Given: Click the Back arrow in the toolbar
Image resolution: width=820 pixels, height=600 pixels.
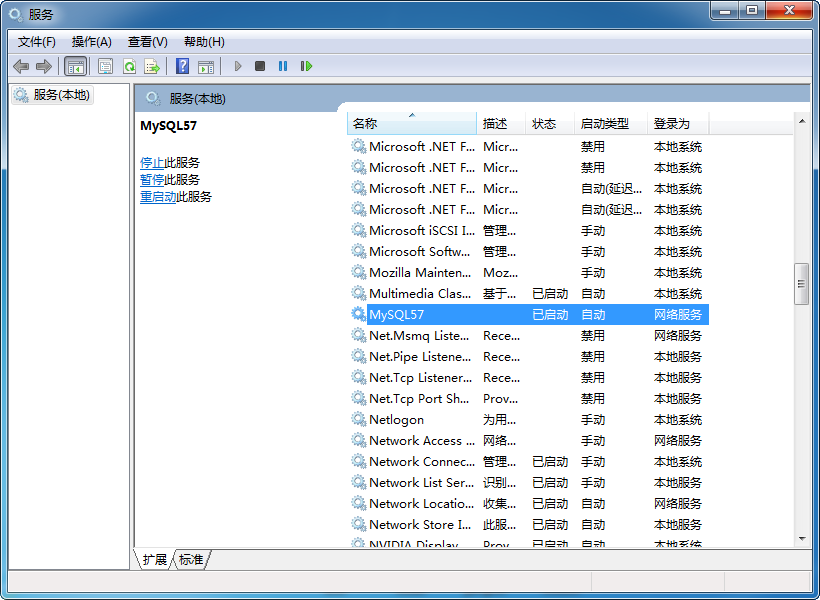Looking at the screenshot, I should [21, 66].
